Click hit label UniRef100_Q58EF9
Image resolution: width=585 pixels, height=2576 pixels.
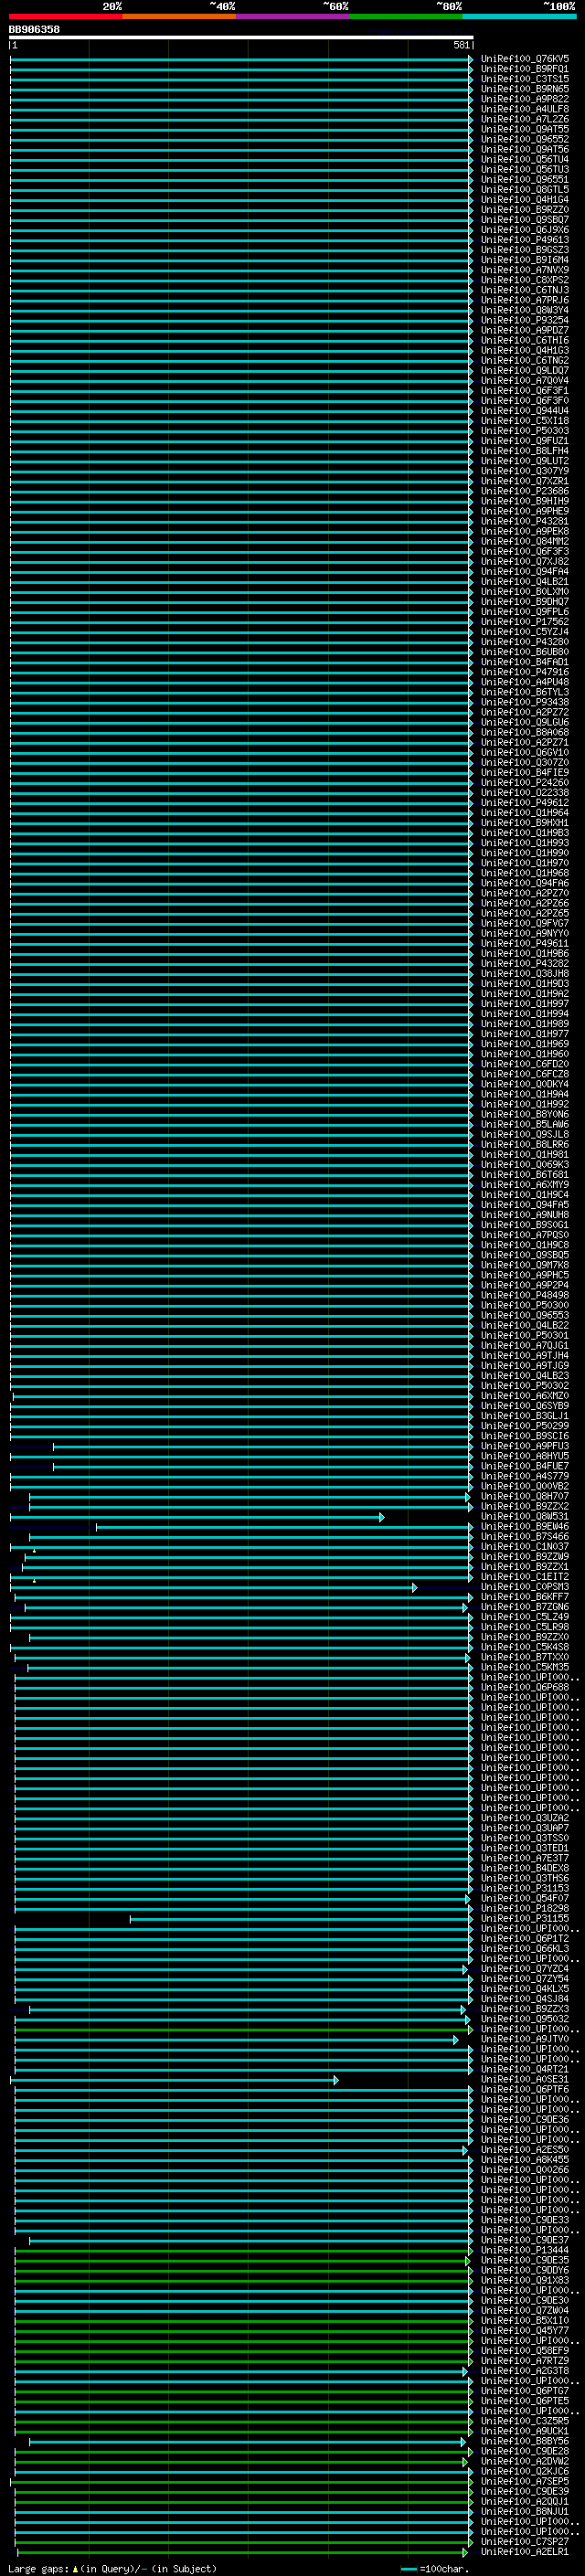point(524,2351)
